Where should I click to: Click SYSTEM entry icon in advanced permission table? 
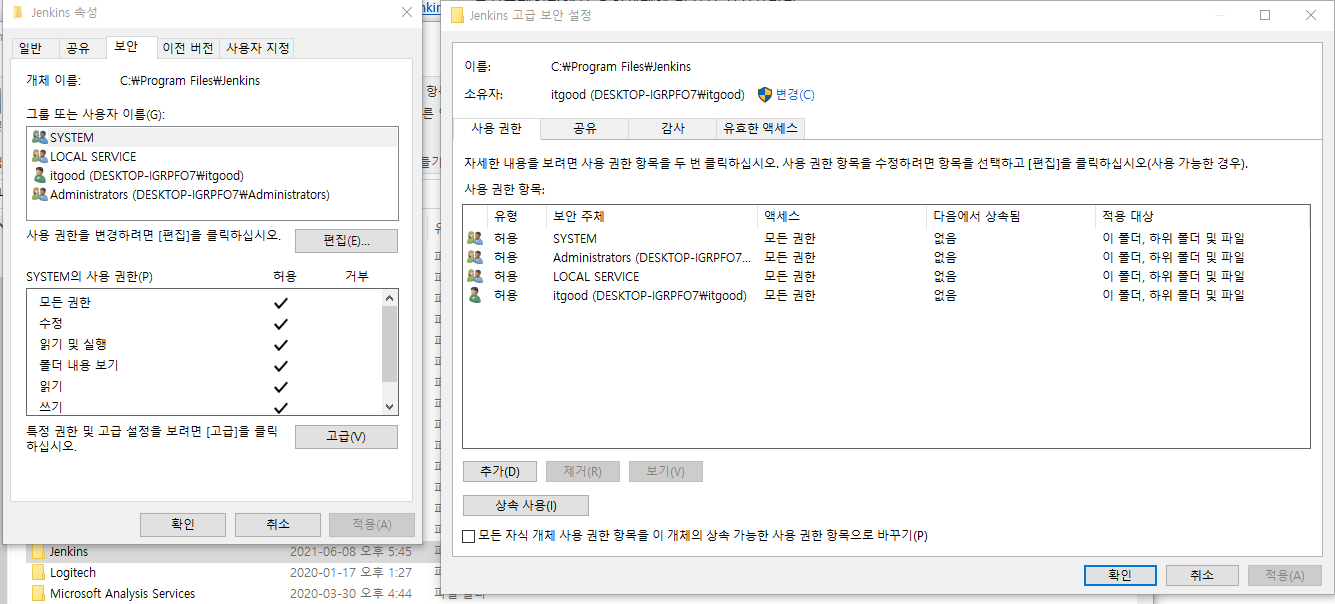tap(475, 238)
